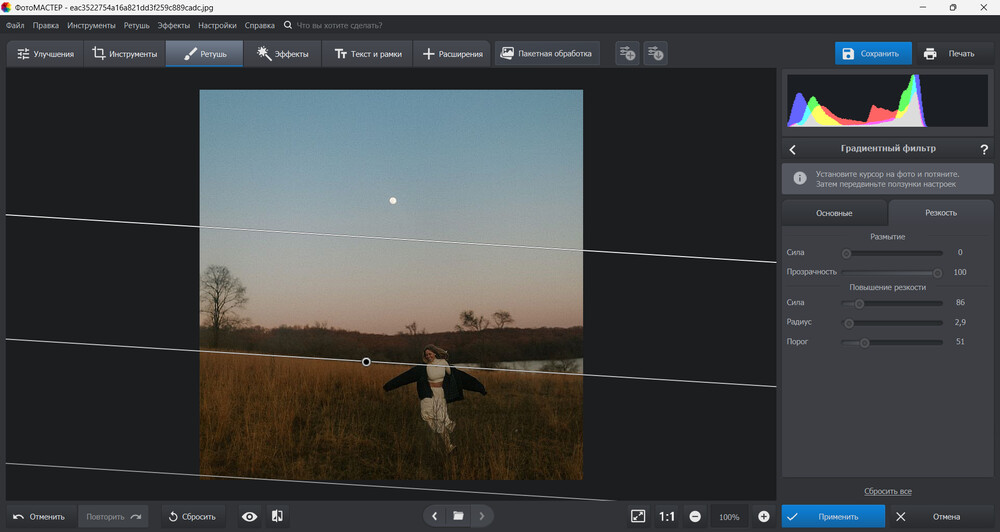Collapse Gradient filter panel with back arrow
The image size is (1000, 532).
(793, 149)
